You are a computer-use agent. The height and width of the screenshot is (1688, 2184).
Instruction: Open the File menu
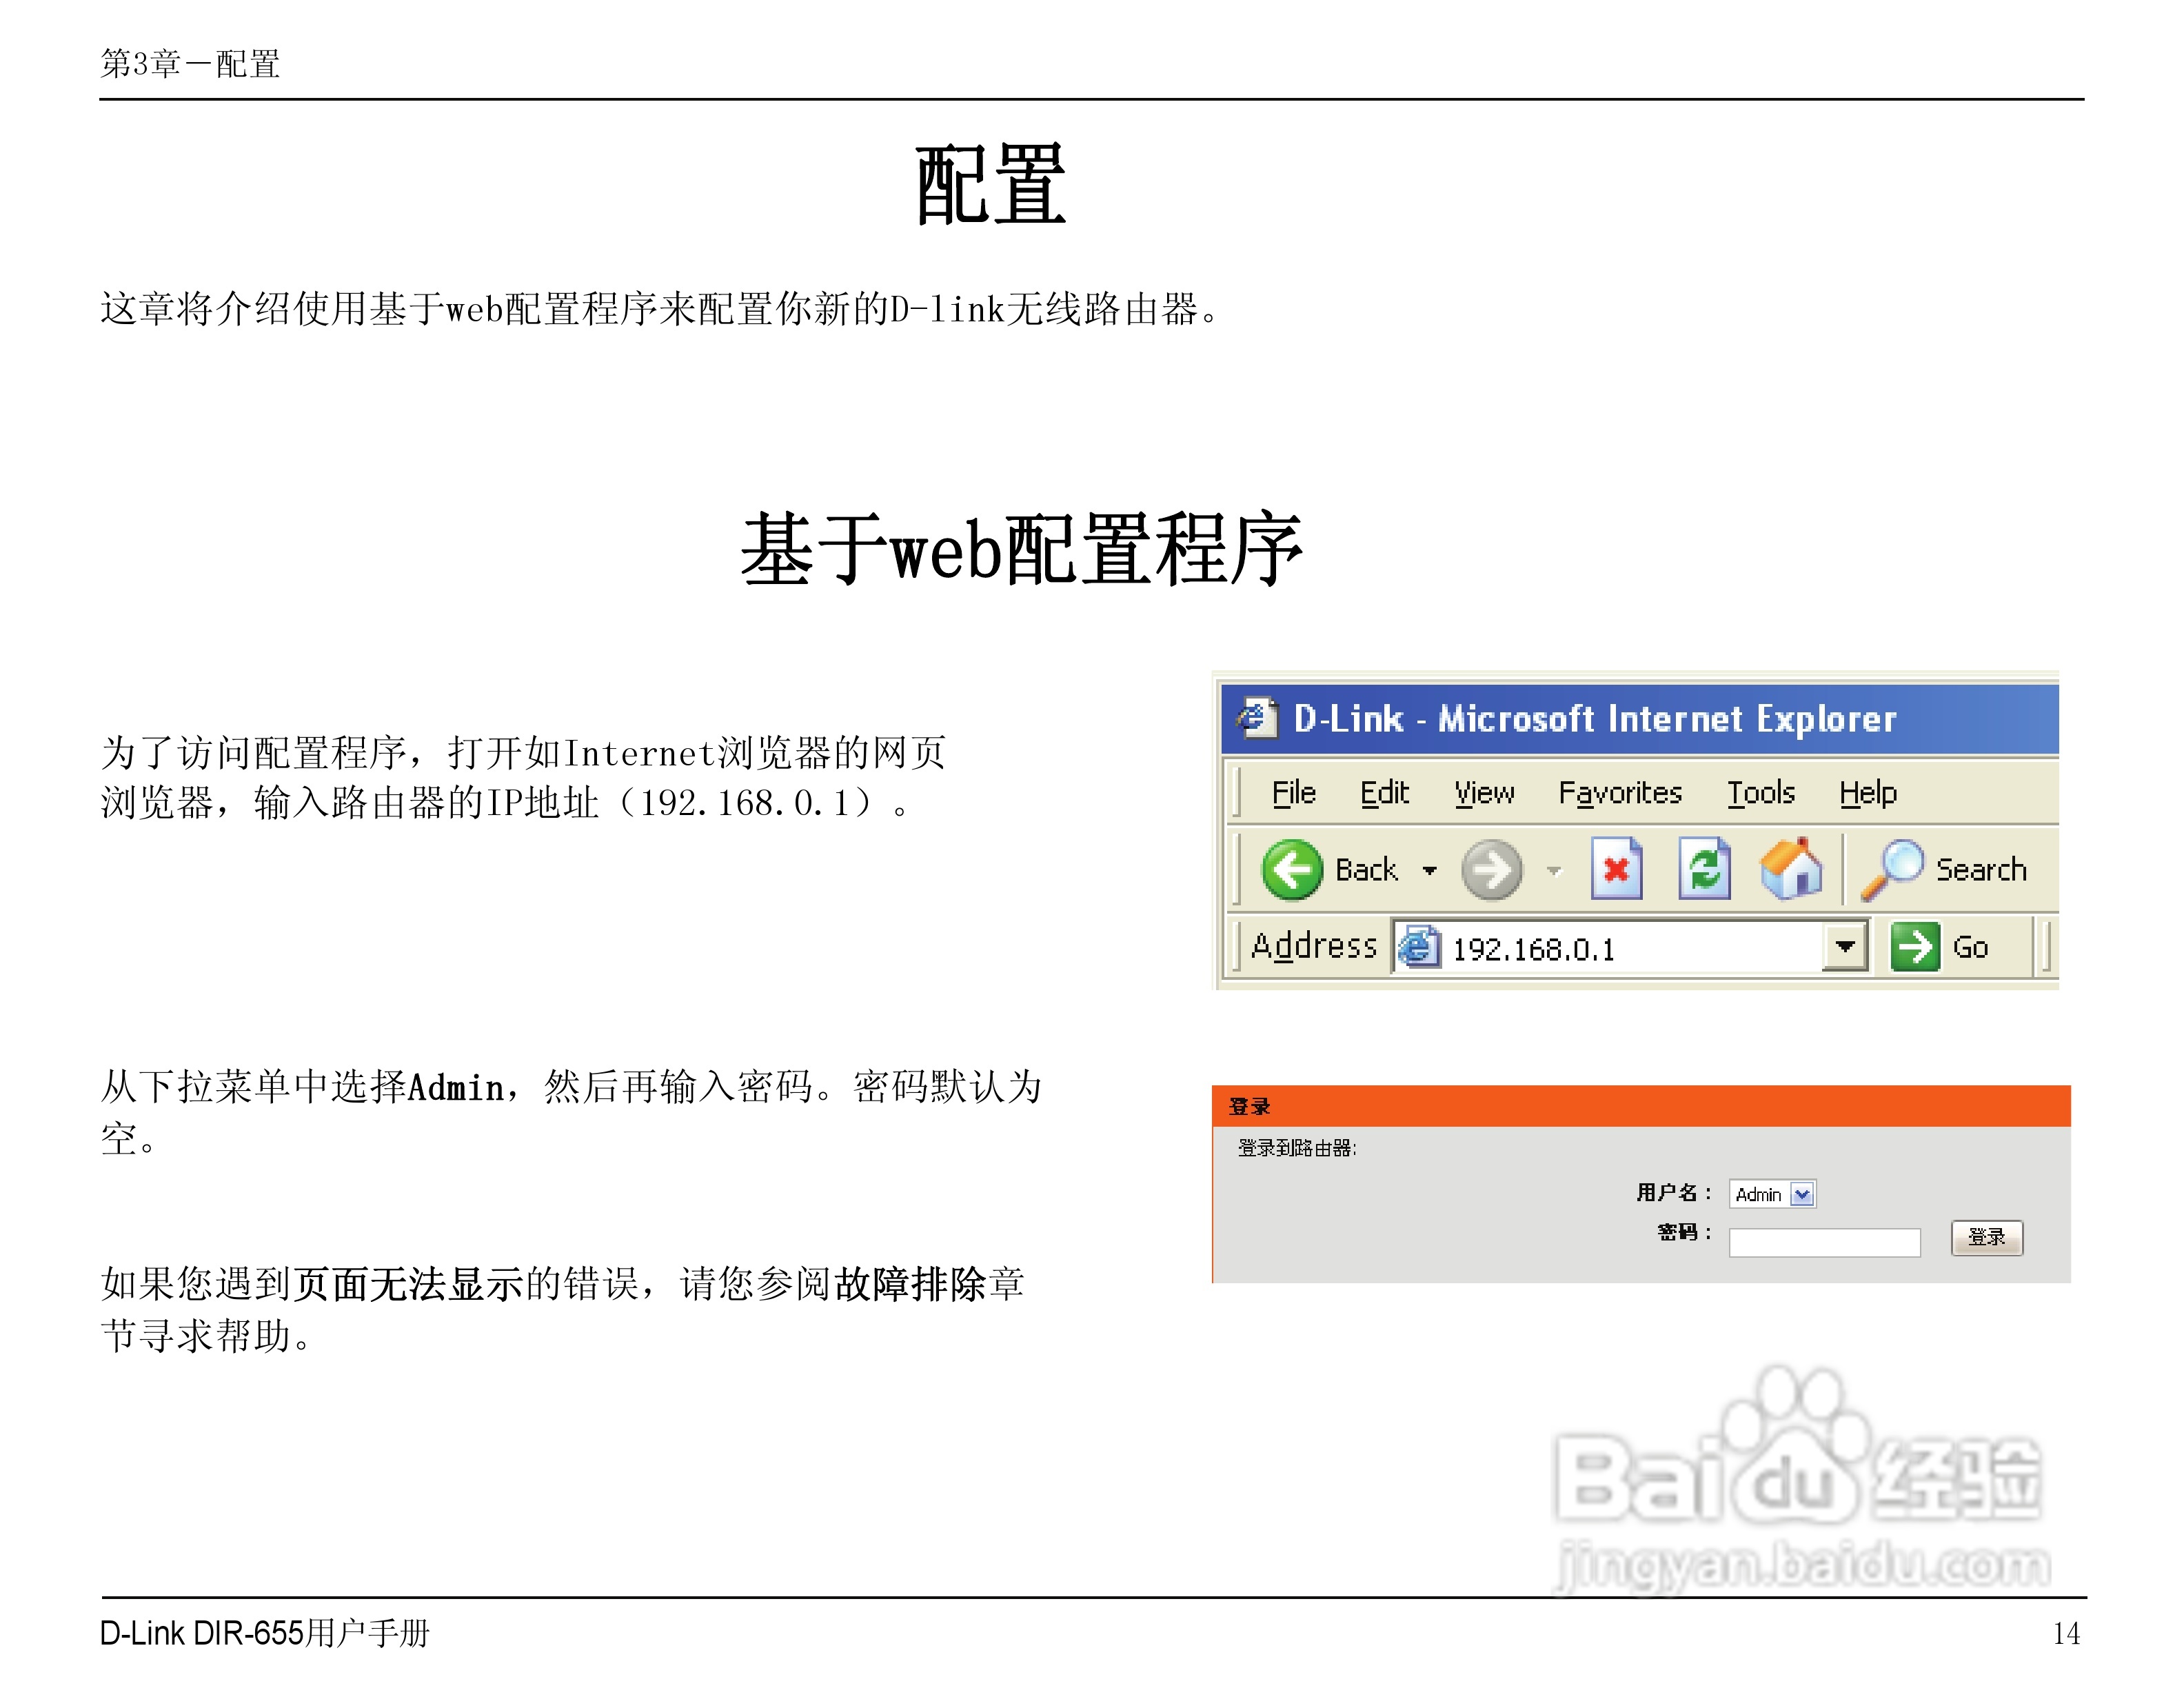click(x=1293, y=793)
